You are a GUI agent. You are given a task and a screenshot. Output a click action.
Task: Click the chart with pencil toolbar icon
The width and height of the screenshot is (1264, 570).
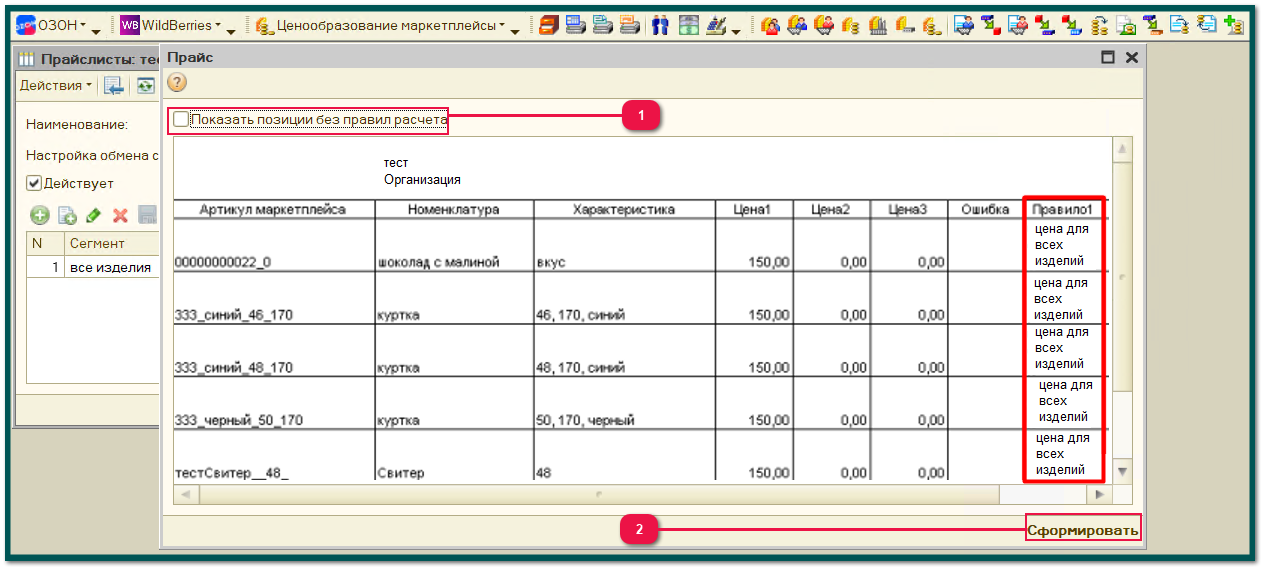click(x=717, y=25)
